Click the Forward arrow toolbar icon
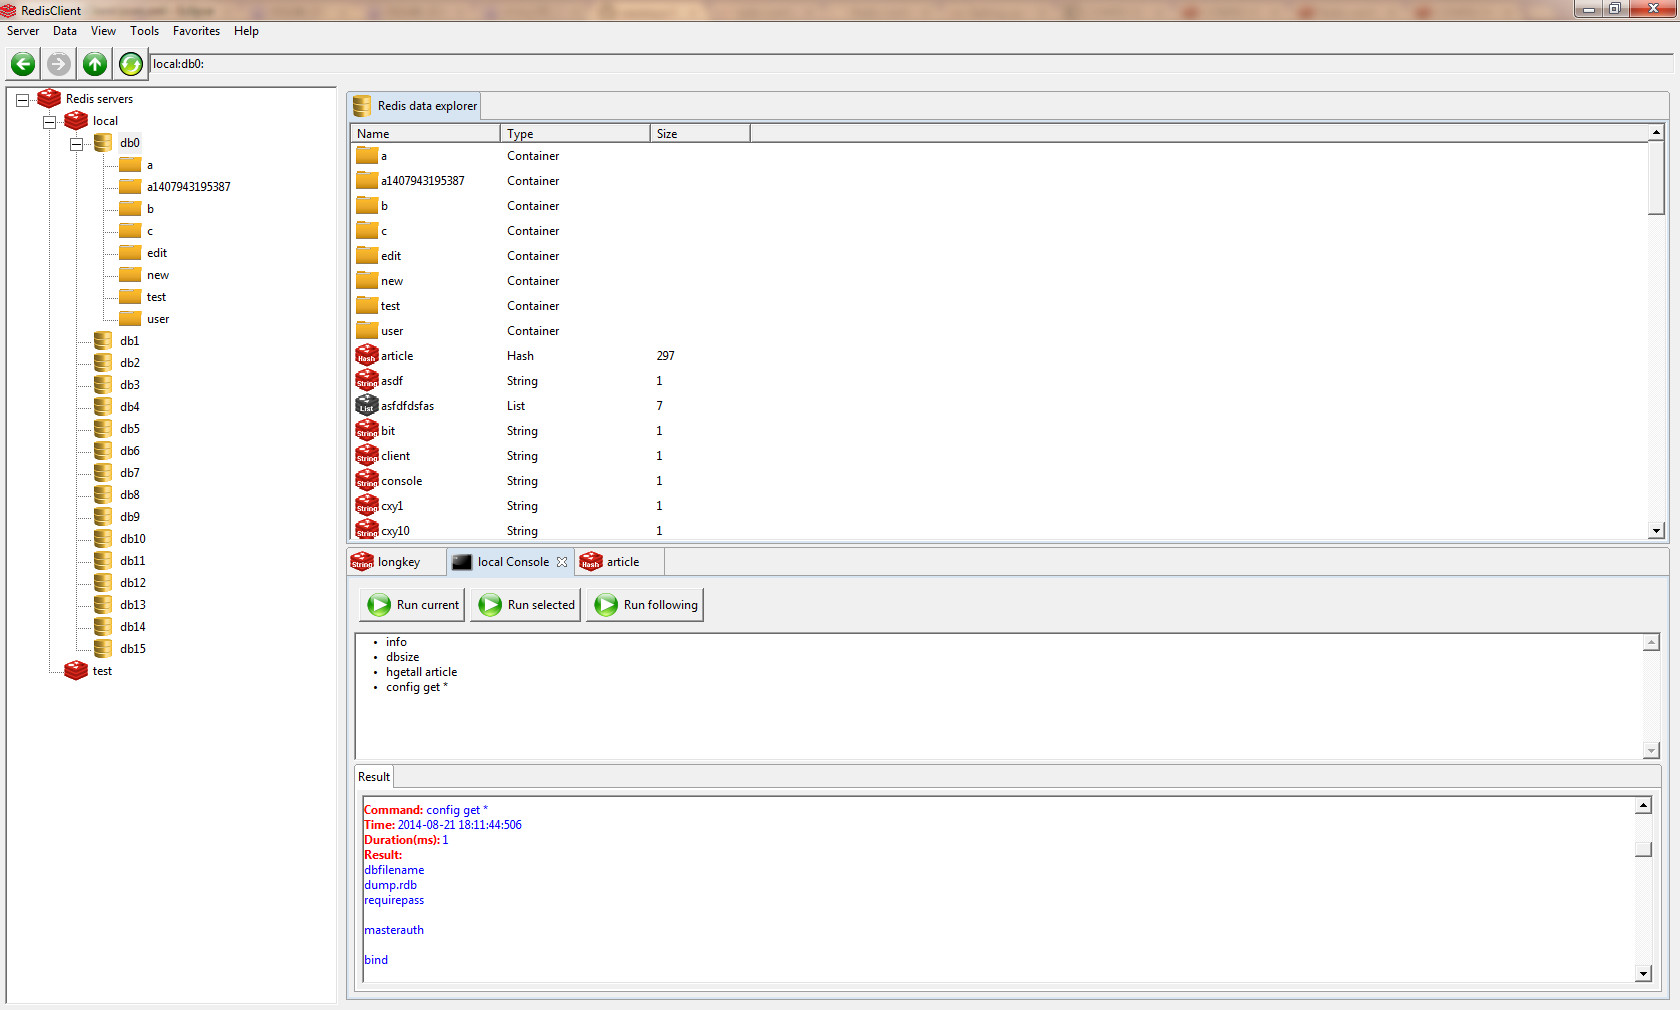1680x1010 pixels. point(59,64)
